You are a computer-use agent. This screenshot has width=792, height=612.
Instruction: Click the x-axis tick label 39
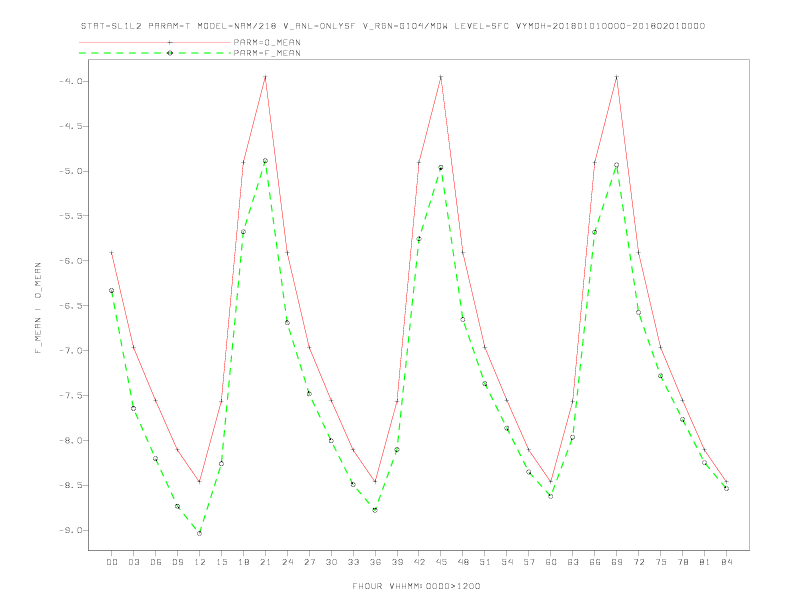(397, 562)
